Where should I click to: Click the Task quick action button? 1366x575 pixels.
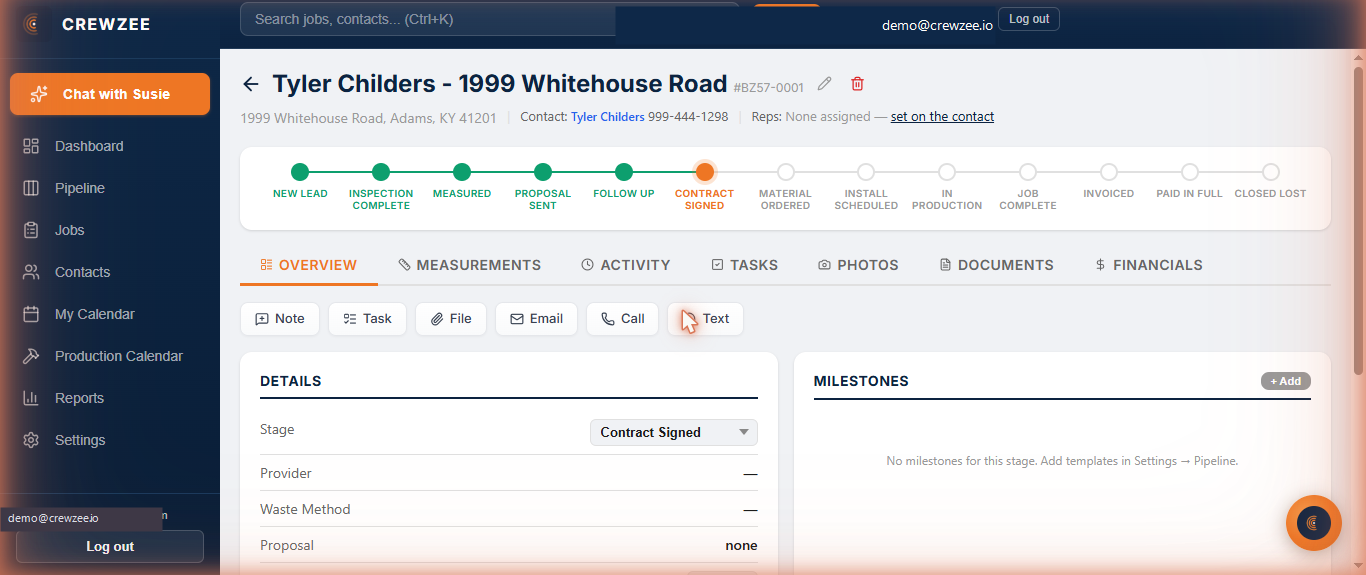pos(367,319)
